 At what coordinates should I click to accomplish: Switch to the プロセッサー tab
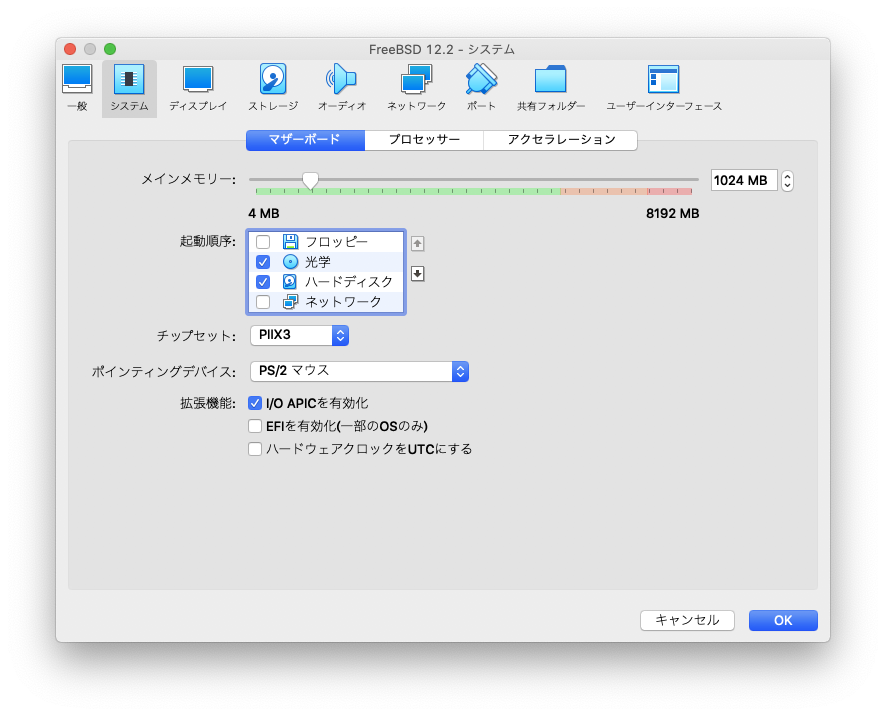(x=424, y=140)
